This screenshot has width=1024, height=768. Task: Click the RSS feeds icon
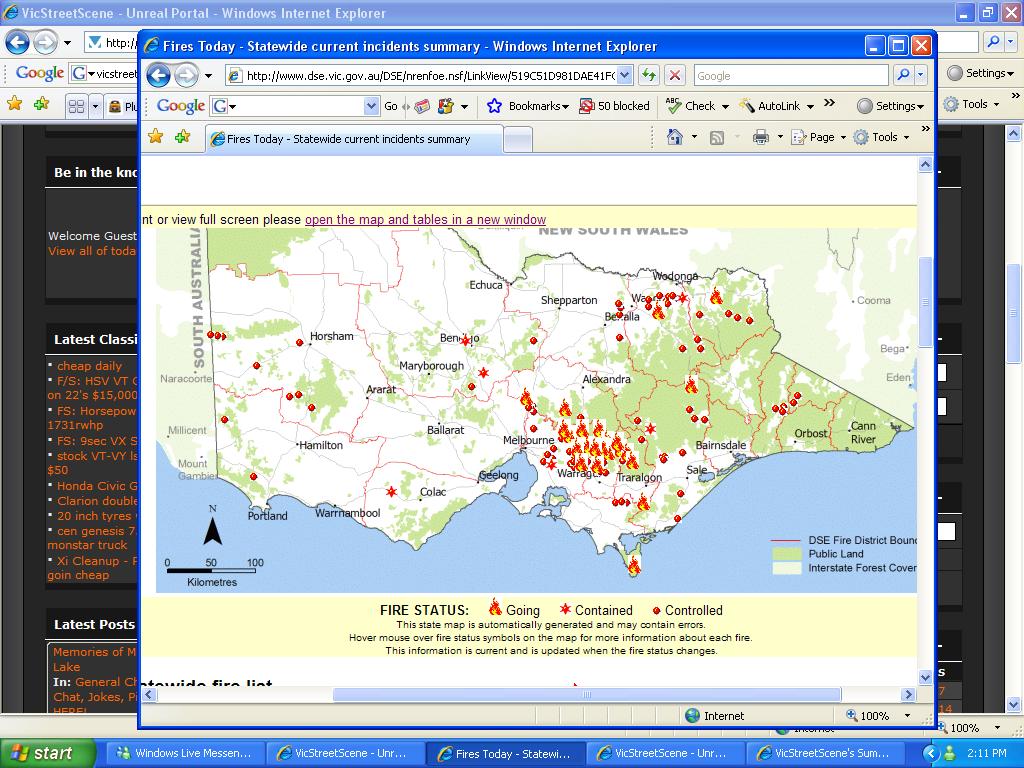pos(716,137)
